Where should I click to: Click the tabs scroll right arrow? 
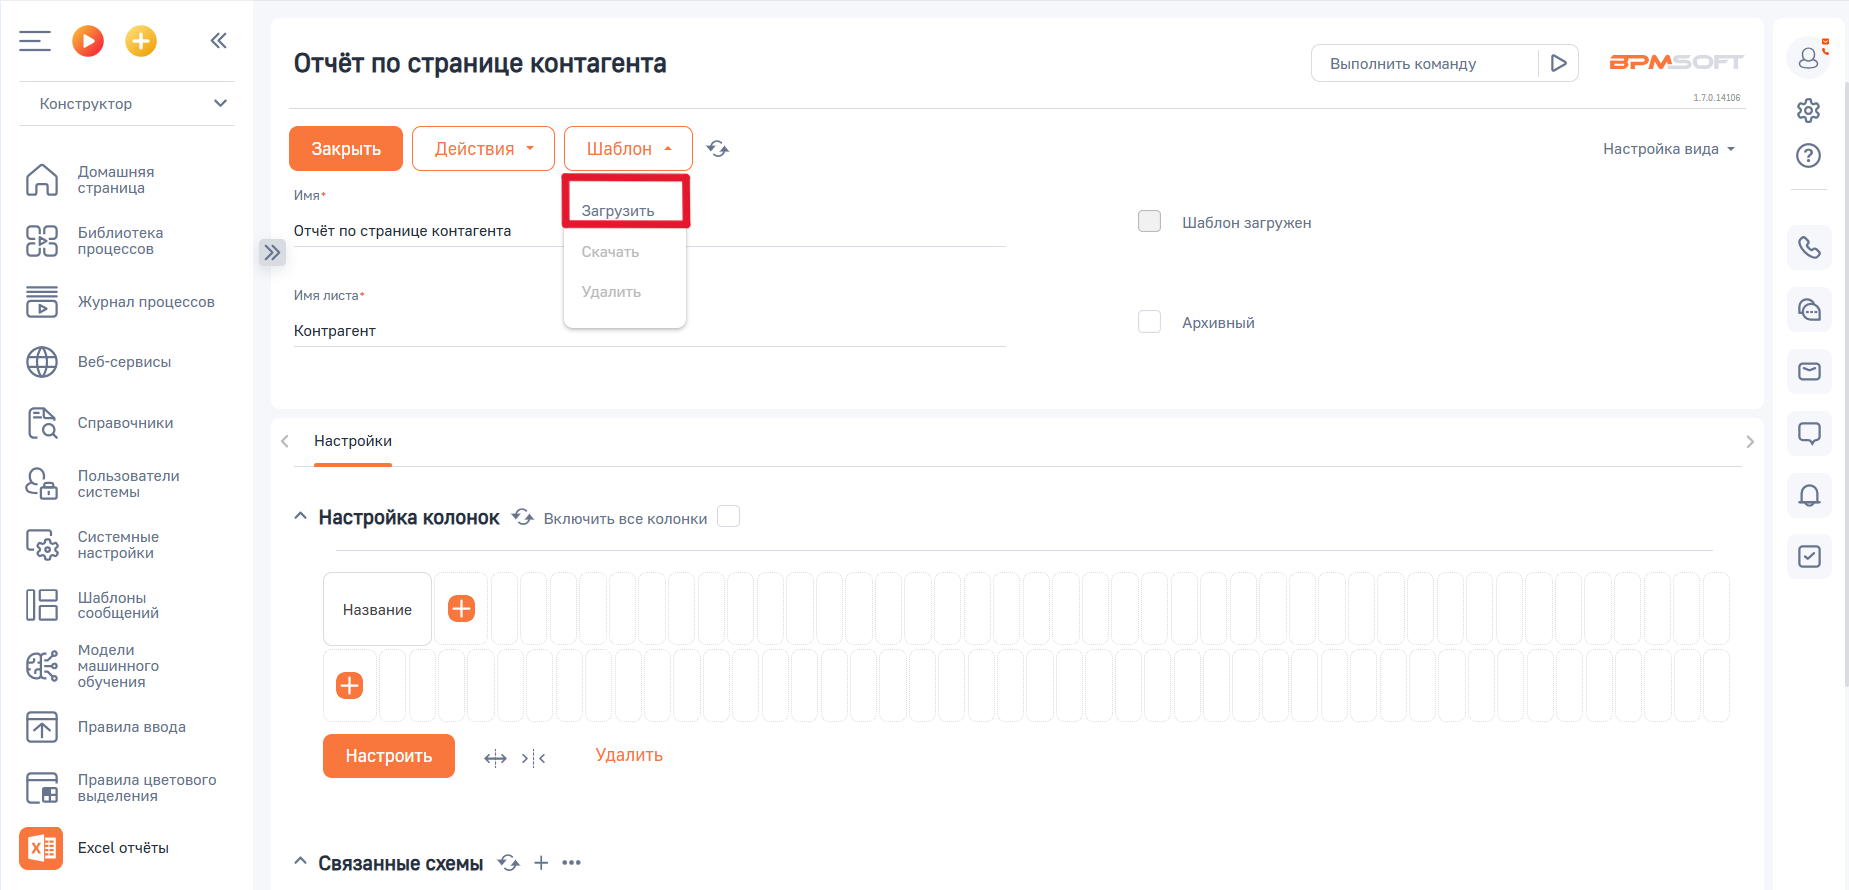tap(1750, 441)
